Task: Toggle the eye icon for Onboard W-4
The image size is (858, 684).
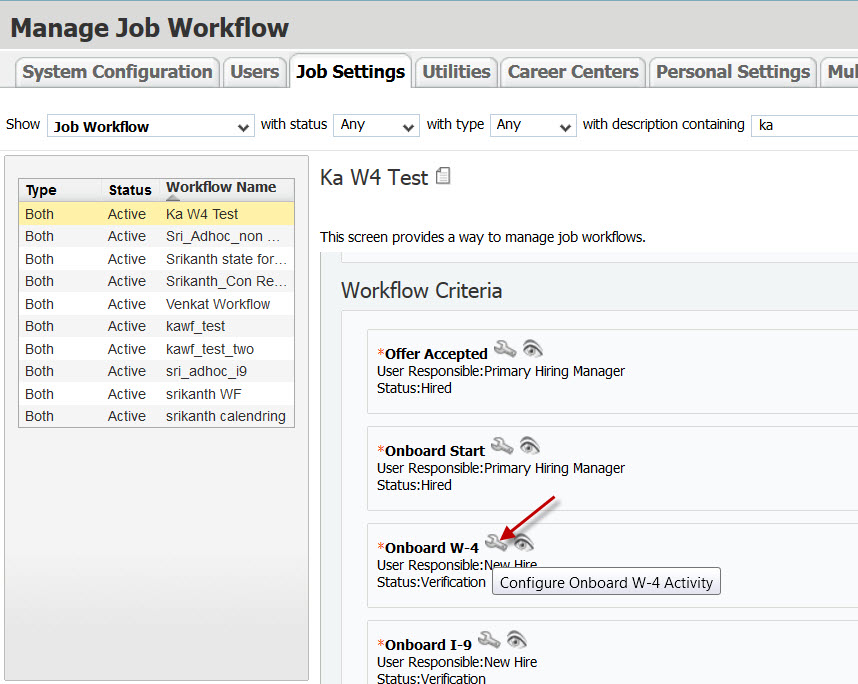Action: pyautogui.click(x=523, y=543)
